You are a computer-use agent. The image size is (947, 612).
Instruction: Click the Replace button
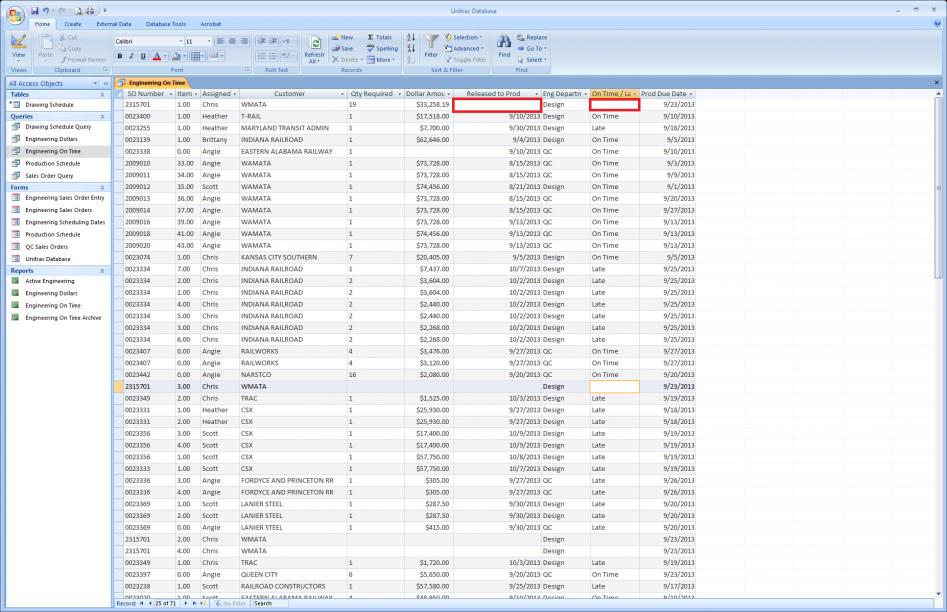(x=532, y=37)
